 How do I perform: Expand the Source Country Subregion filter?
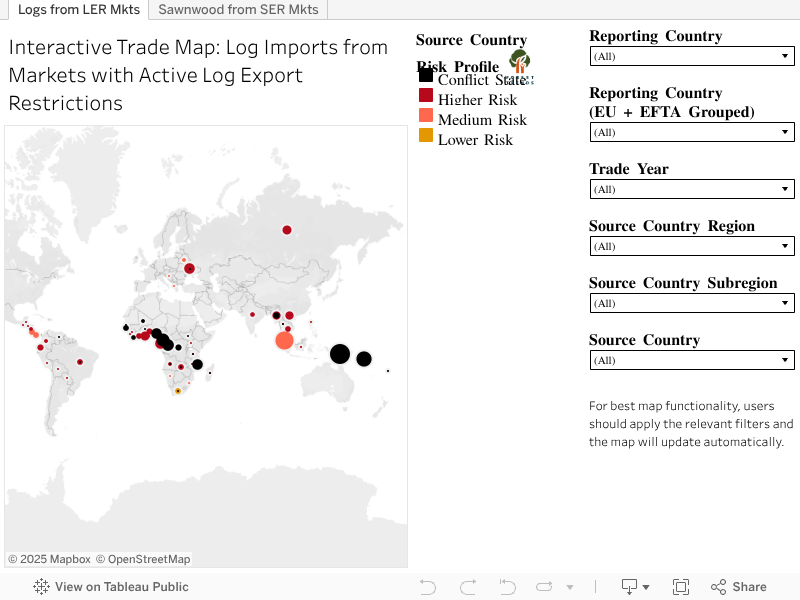click(x=692, y=304)
